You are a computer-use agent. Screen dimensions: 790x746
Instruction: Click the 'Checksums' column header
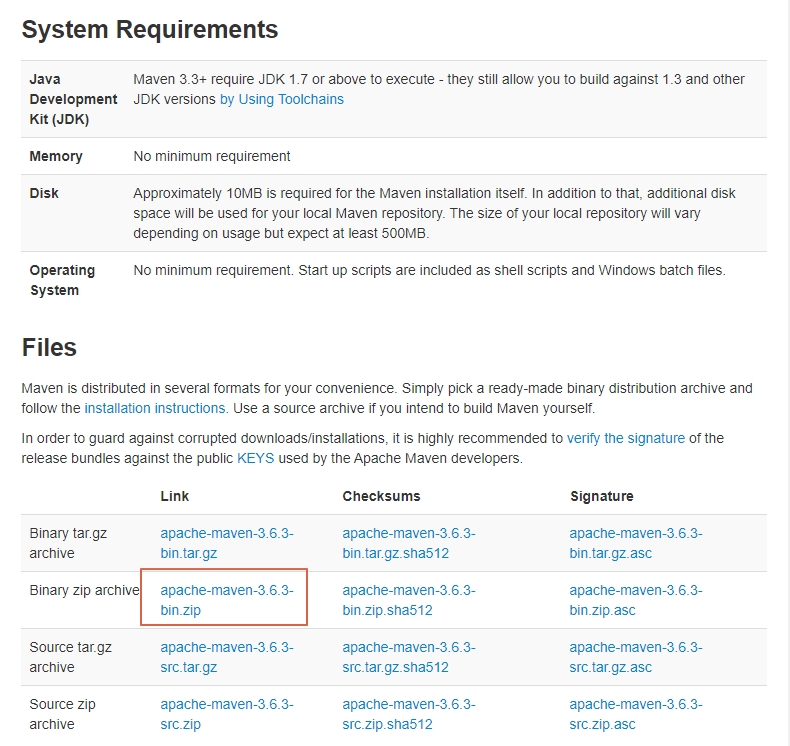click(381, 496)
